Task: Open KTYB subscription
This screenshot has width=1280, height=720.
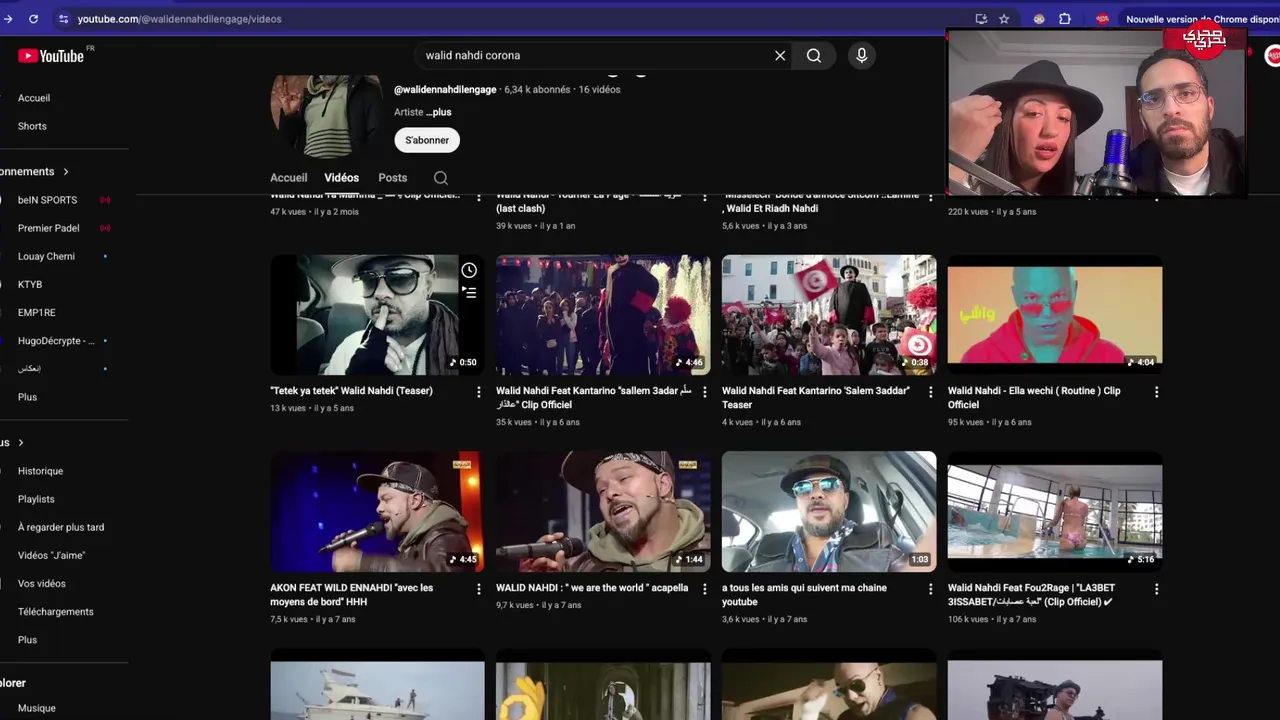Action: click(30, 284)
